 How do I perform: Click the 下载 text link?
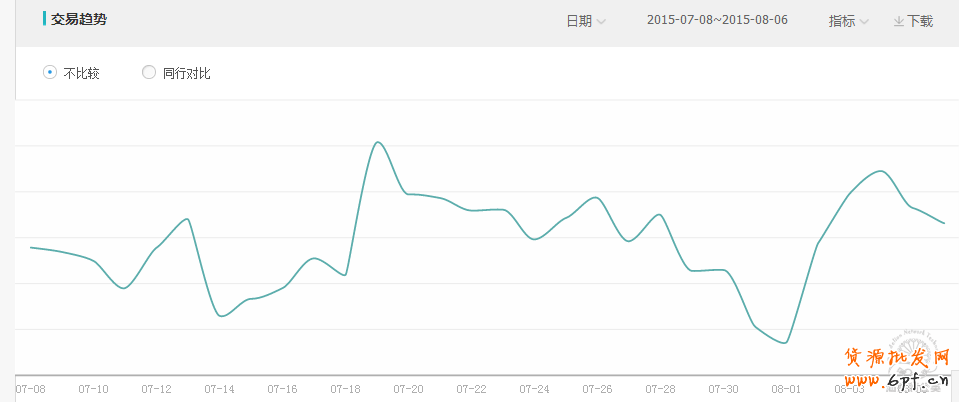pyautogui.click(x=920, y=21)
